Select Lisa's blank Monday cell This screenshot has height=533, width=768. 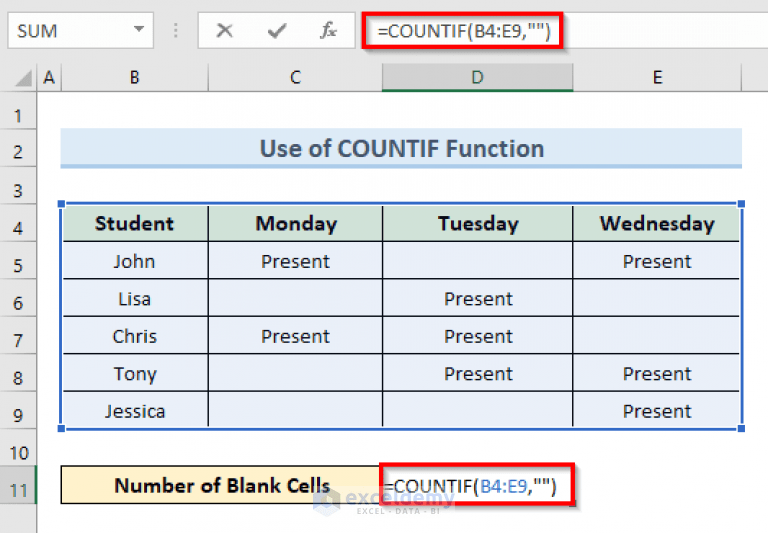(295, 298)
